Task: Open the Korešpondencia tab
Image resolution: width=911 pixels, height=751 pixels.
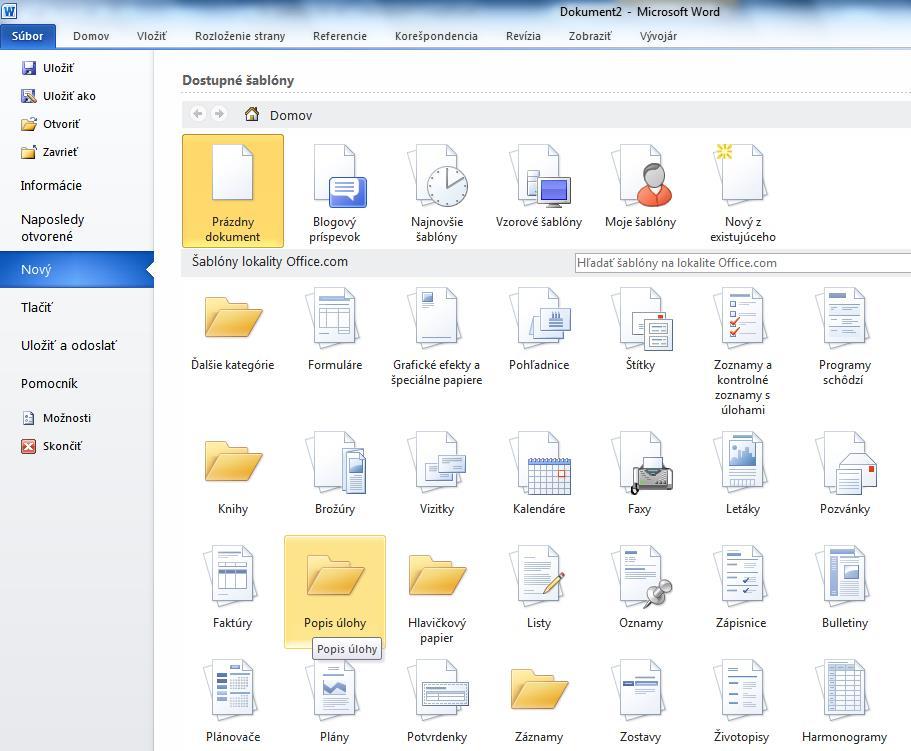Action: point(436,36)
